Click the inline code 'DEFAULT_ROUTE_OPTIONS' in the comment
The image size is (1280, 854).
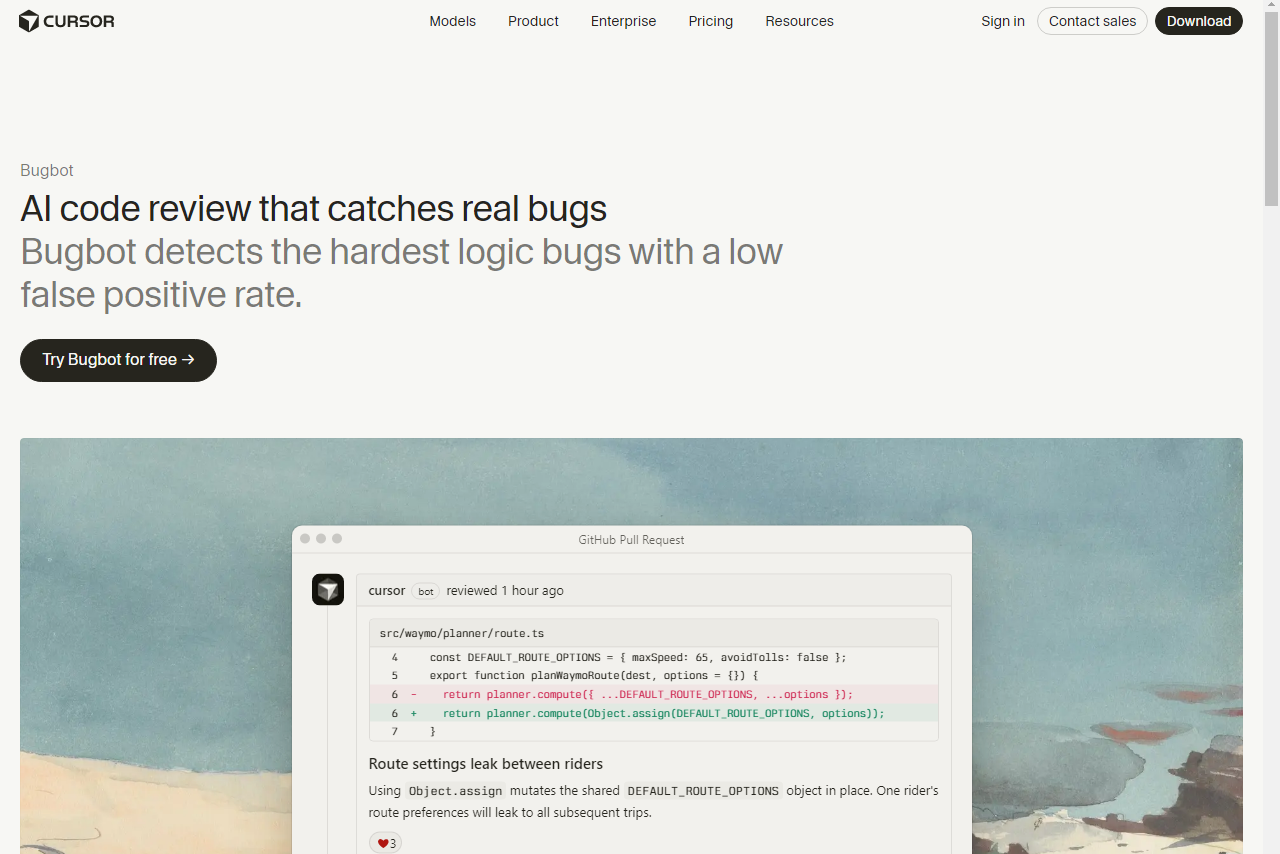[x=703, y=791]
